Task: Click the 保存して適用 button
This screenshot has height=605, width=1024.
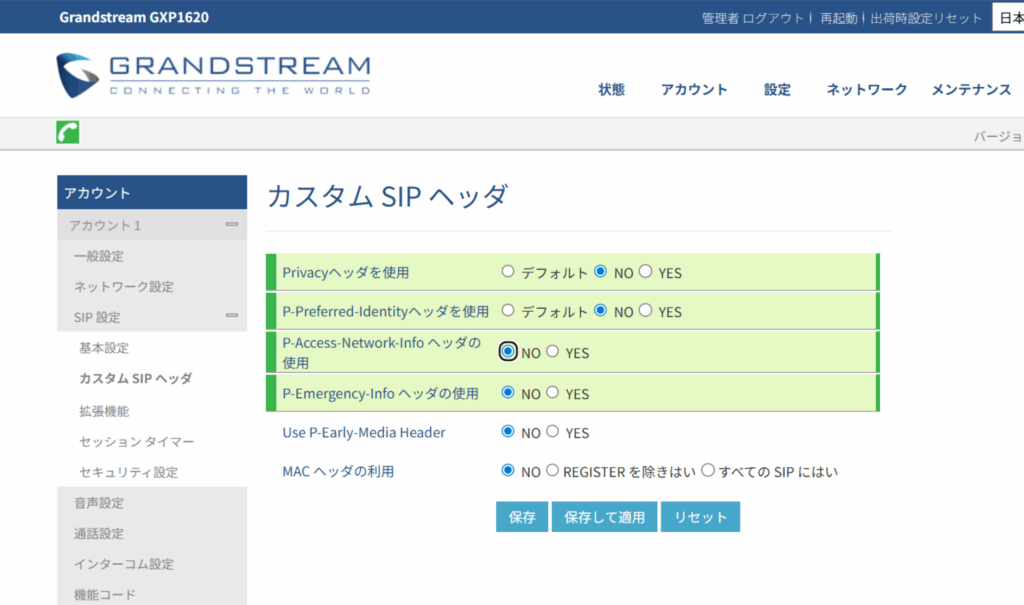Action: click(604, 517)
